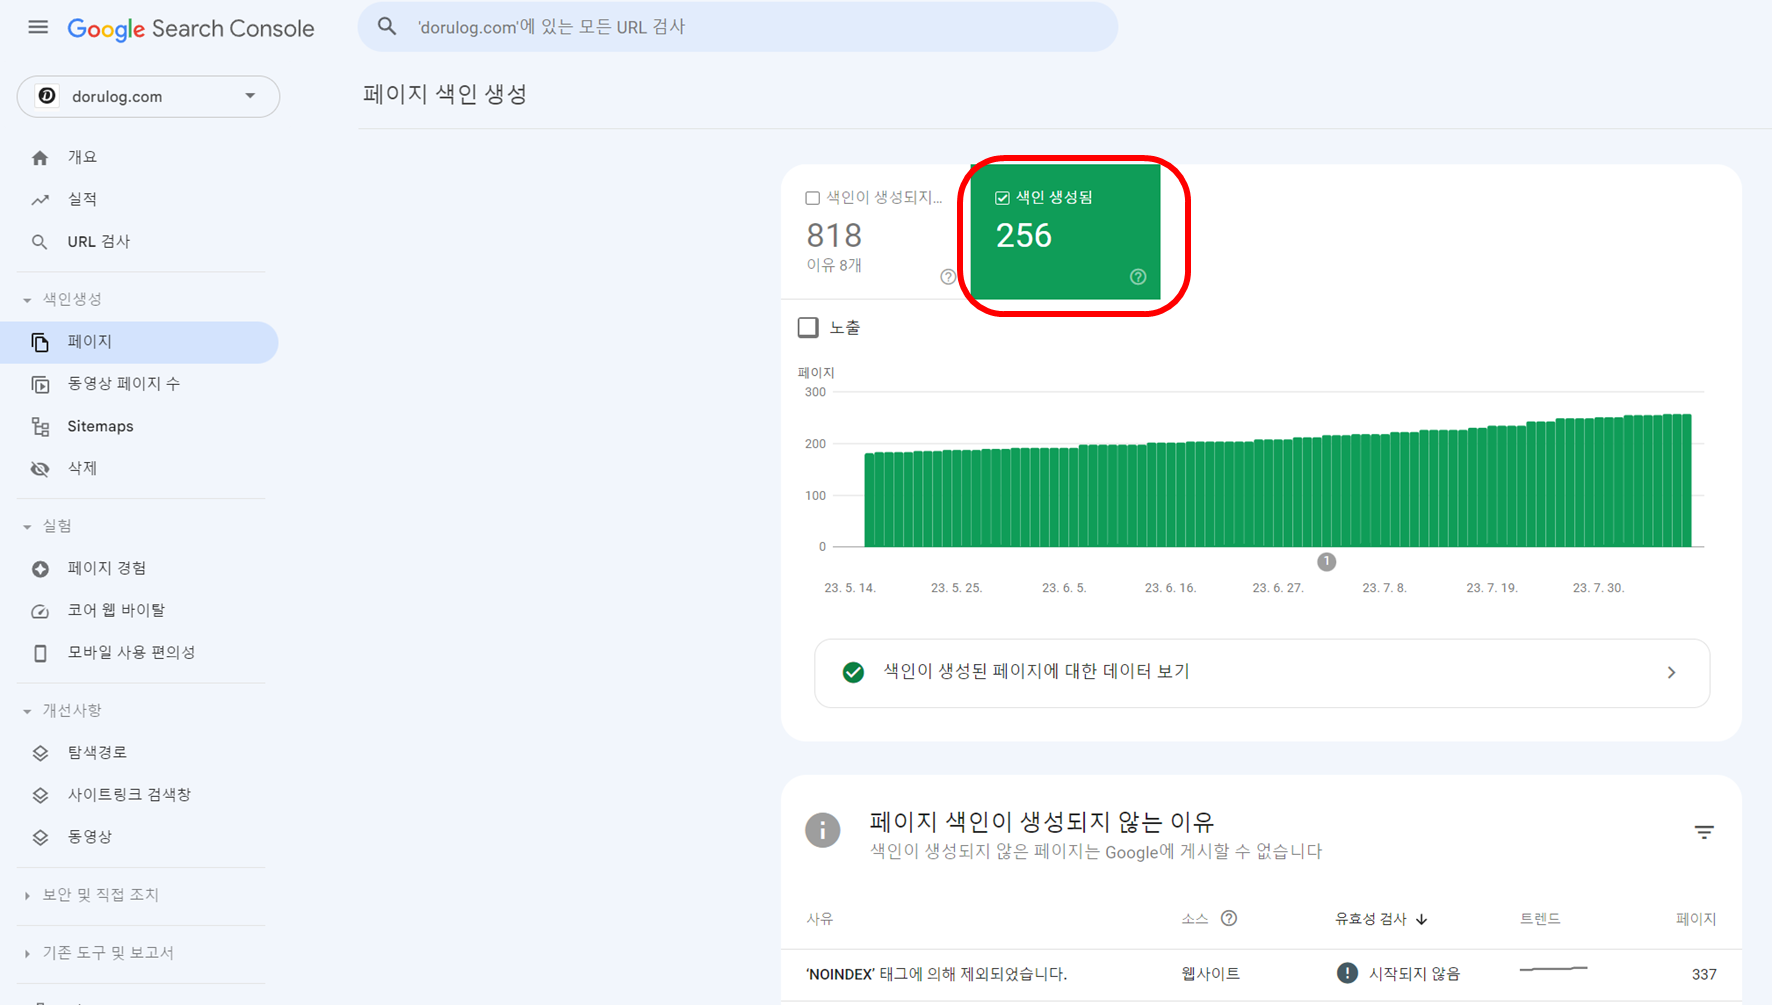The width and height of the screenshot is (1772, 1005).
Task: Click the info icon beside 페이지 색인이 생성되지 않는 이유
Action: pos(823,830)
